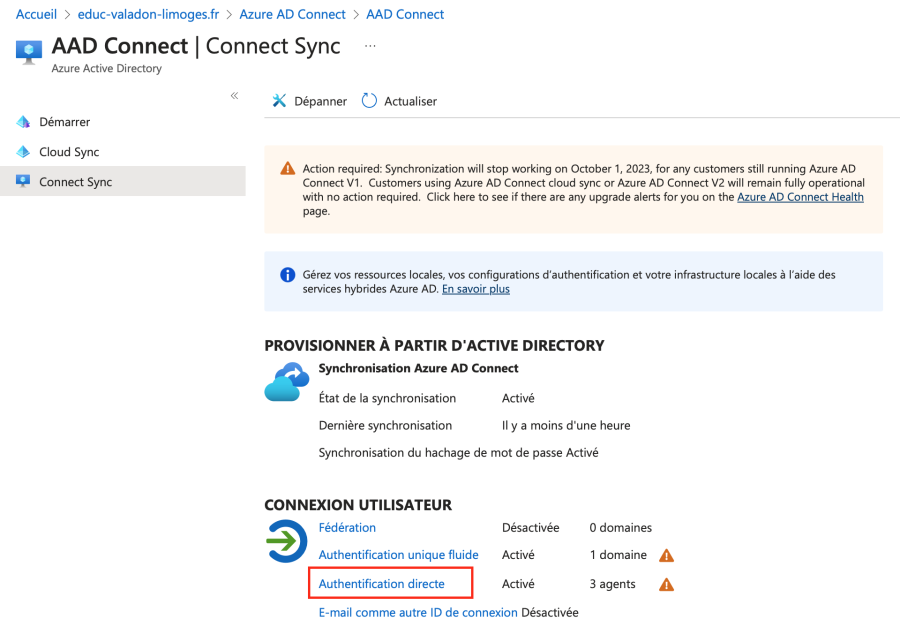The width and height of the screenshot is (900, 642).
Task: Open the En savoir plus link
Action: click(476, 289)
